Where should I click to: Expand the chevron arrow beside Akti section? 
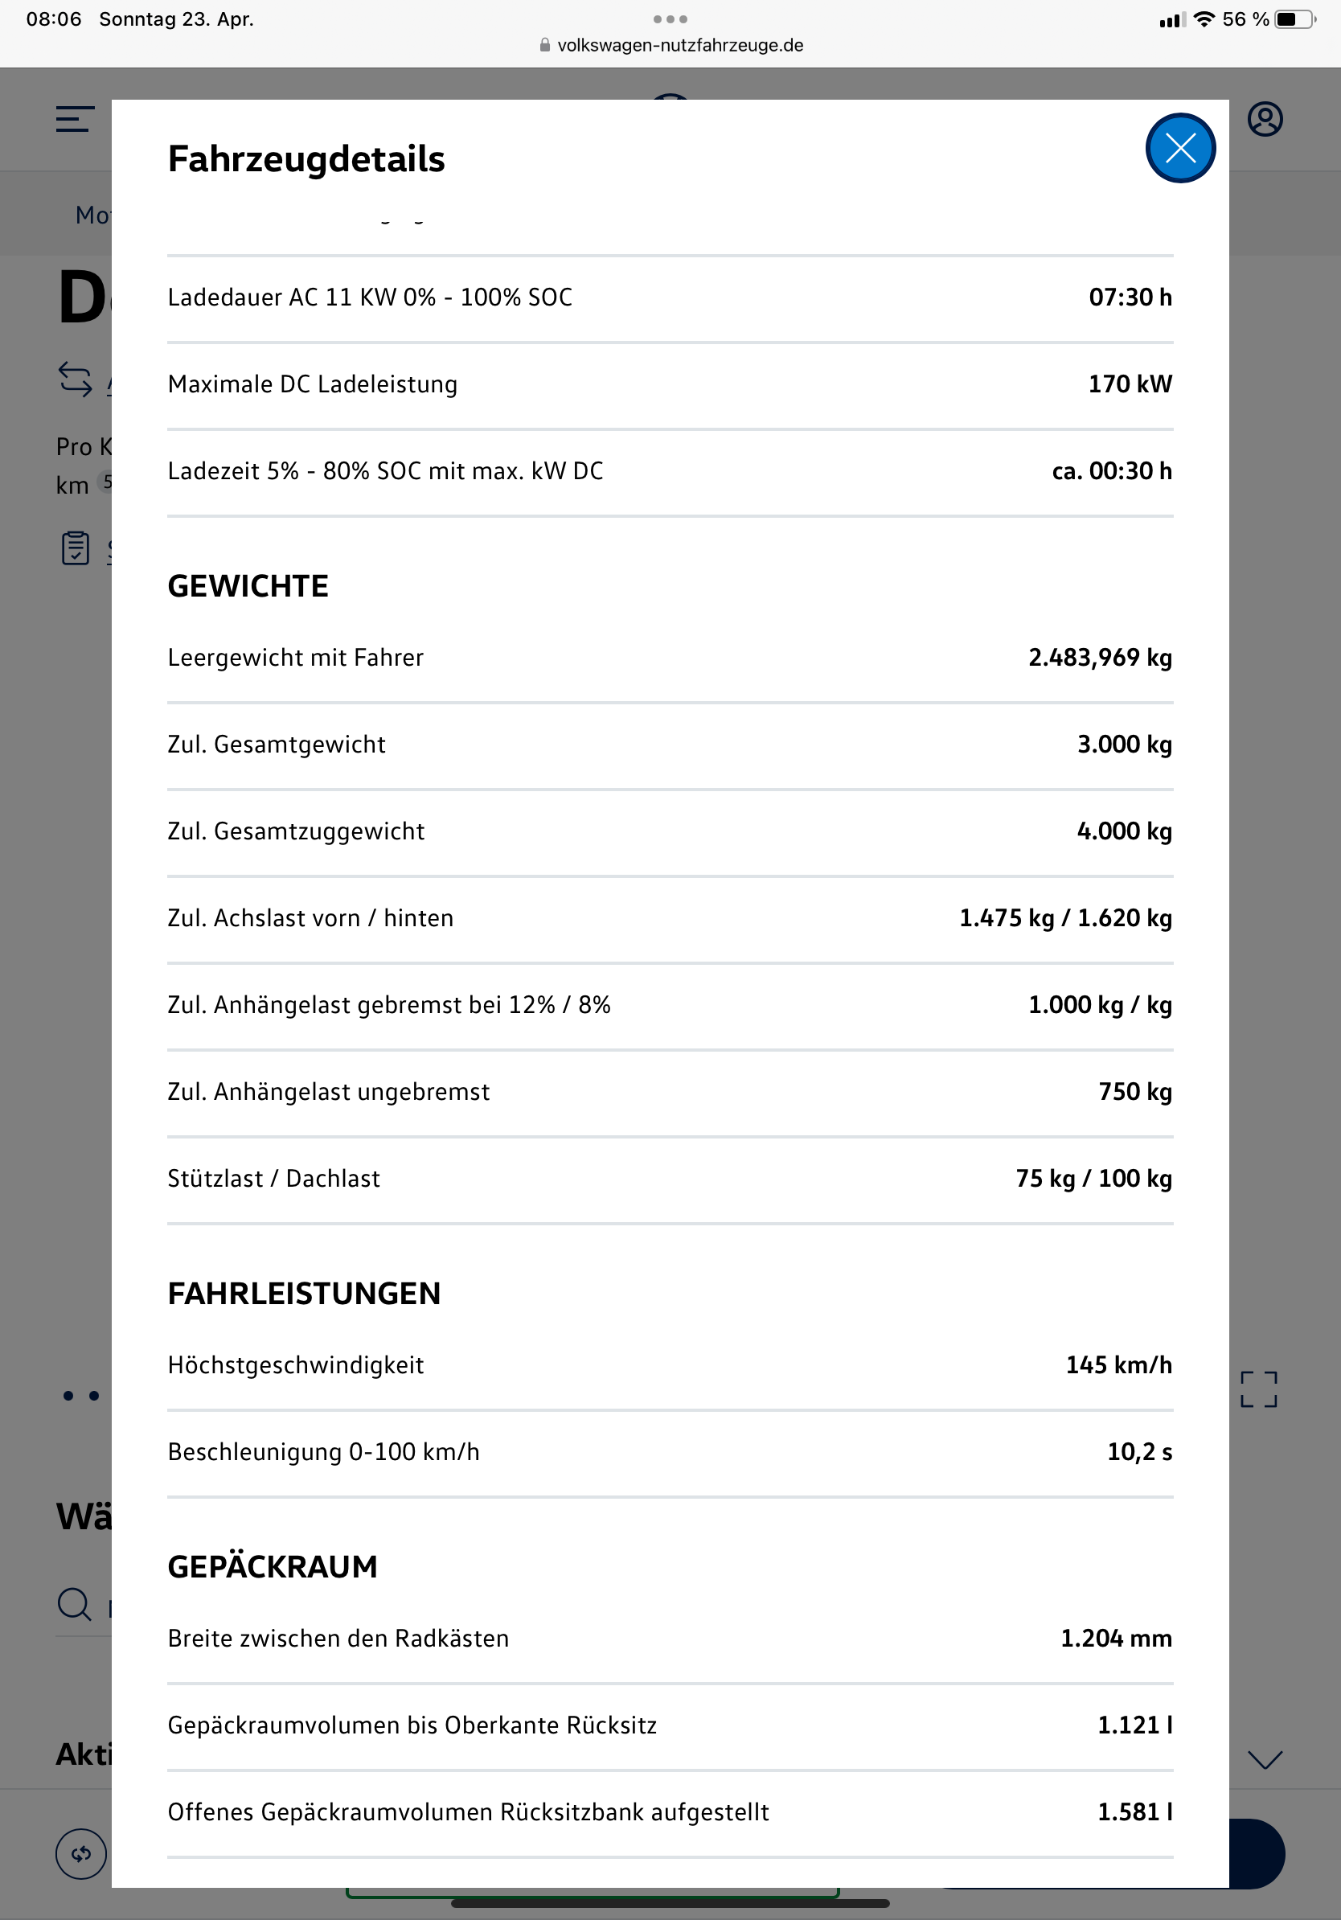point(1265,1760)
